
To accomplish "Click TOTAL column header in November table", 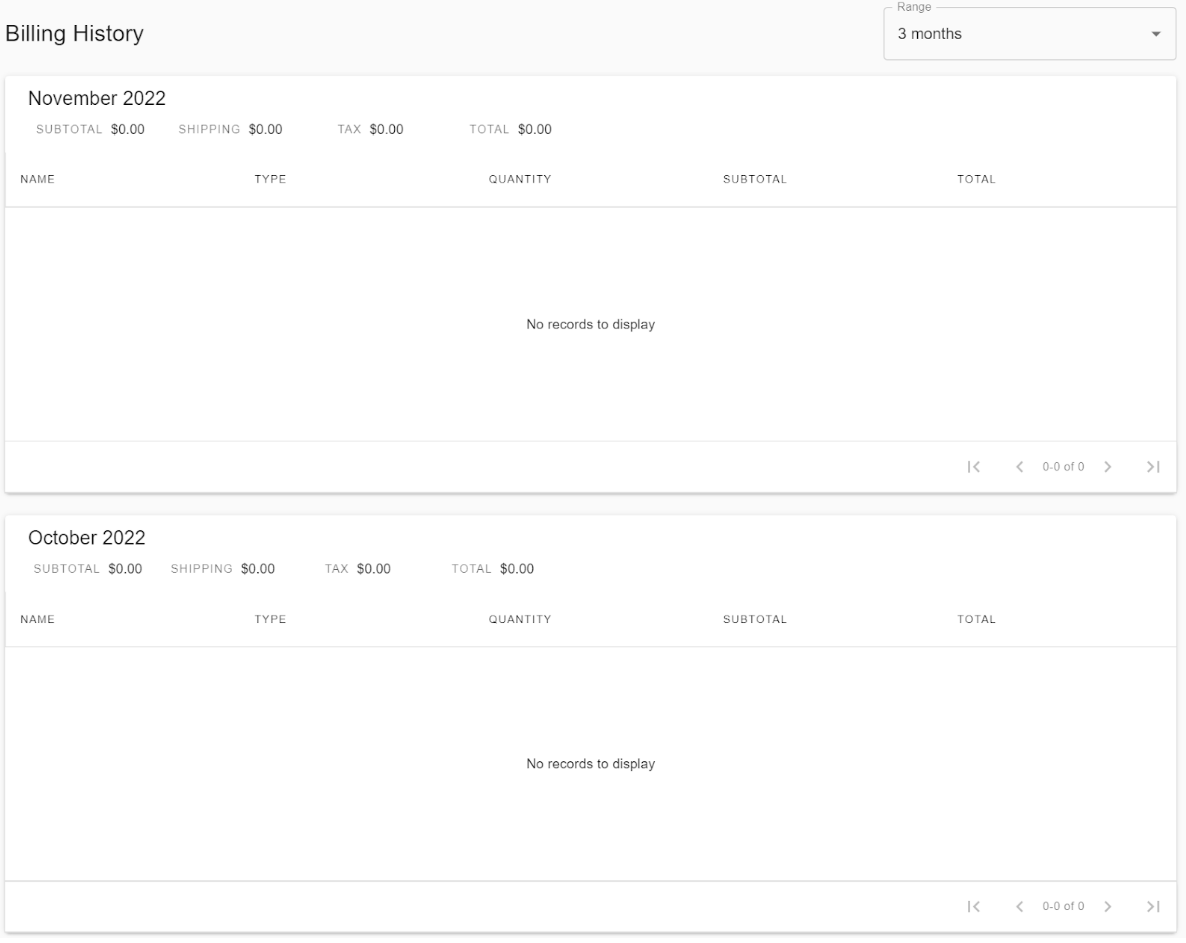I will pyautogui.click(x=976, y=180).
